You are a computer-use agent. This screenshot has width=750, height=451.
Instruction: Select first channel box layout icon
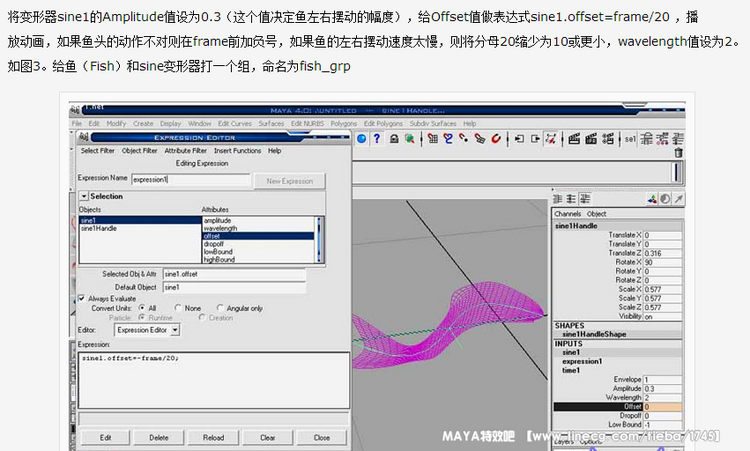[x=558, y=198]
